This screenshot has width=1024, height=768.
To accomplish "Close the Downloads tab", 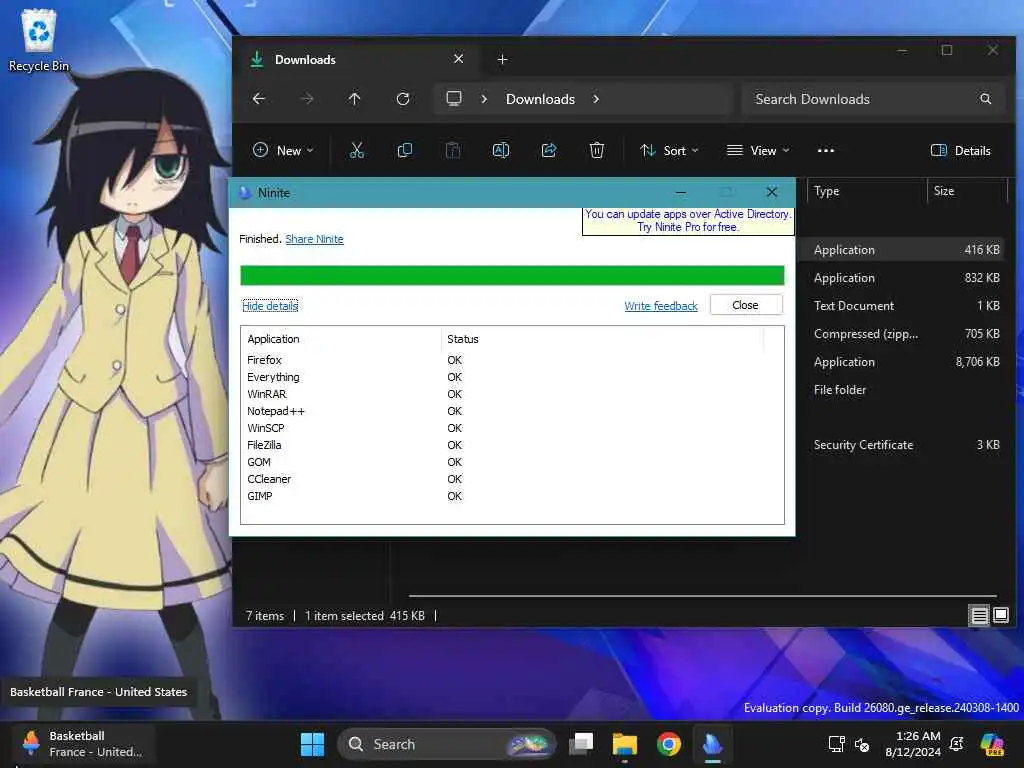I will point(458,59).
